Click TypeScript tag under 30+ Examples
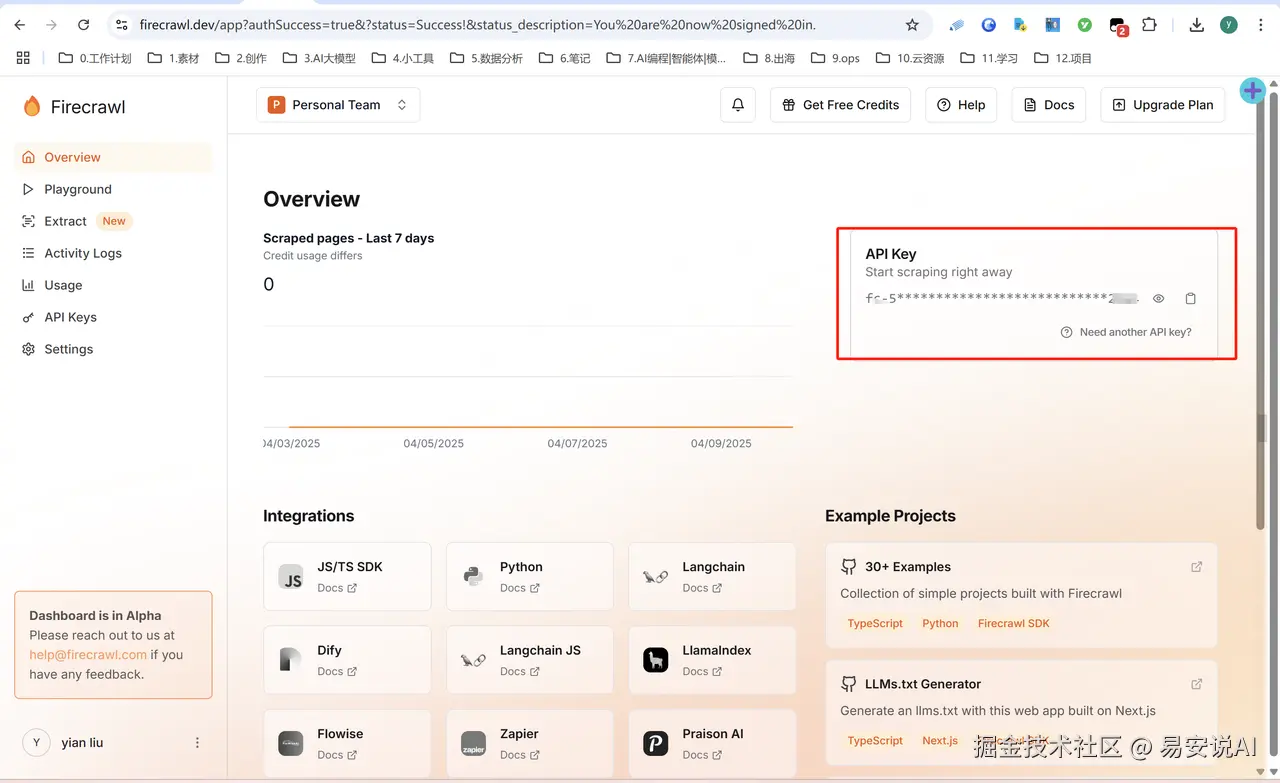 875,623
